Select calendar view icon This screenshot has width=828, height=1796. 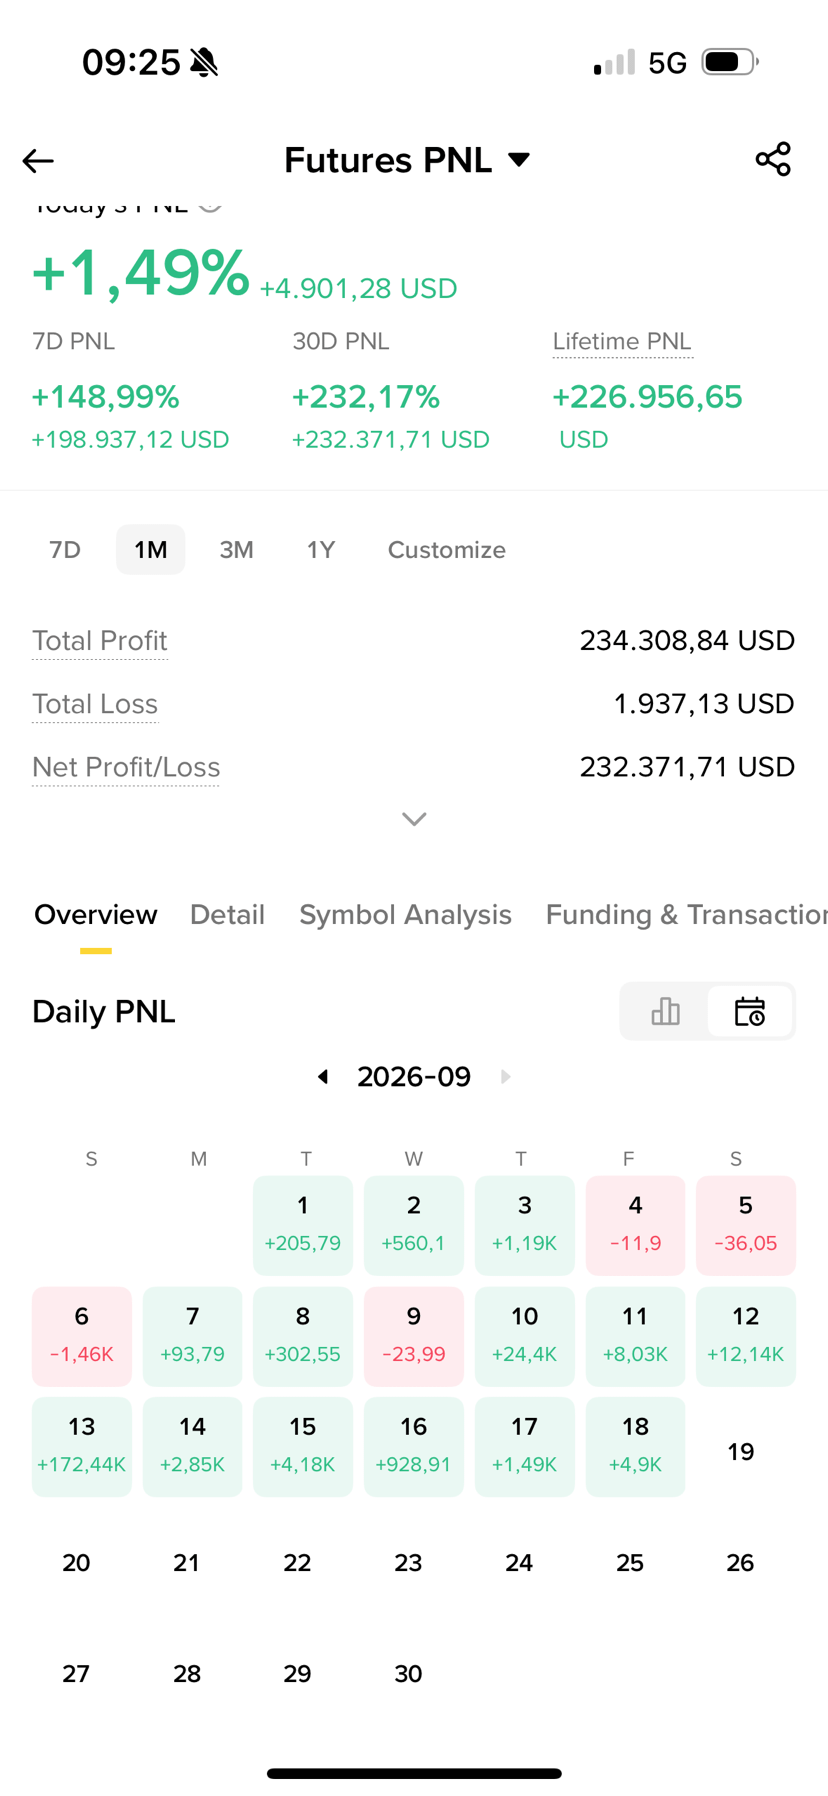point(750,1011)
